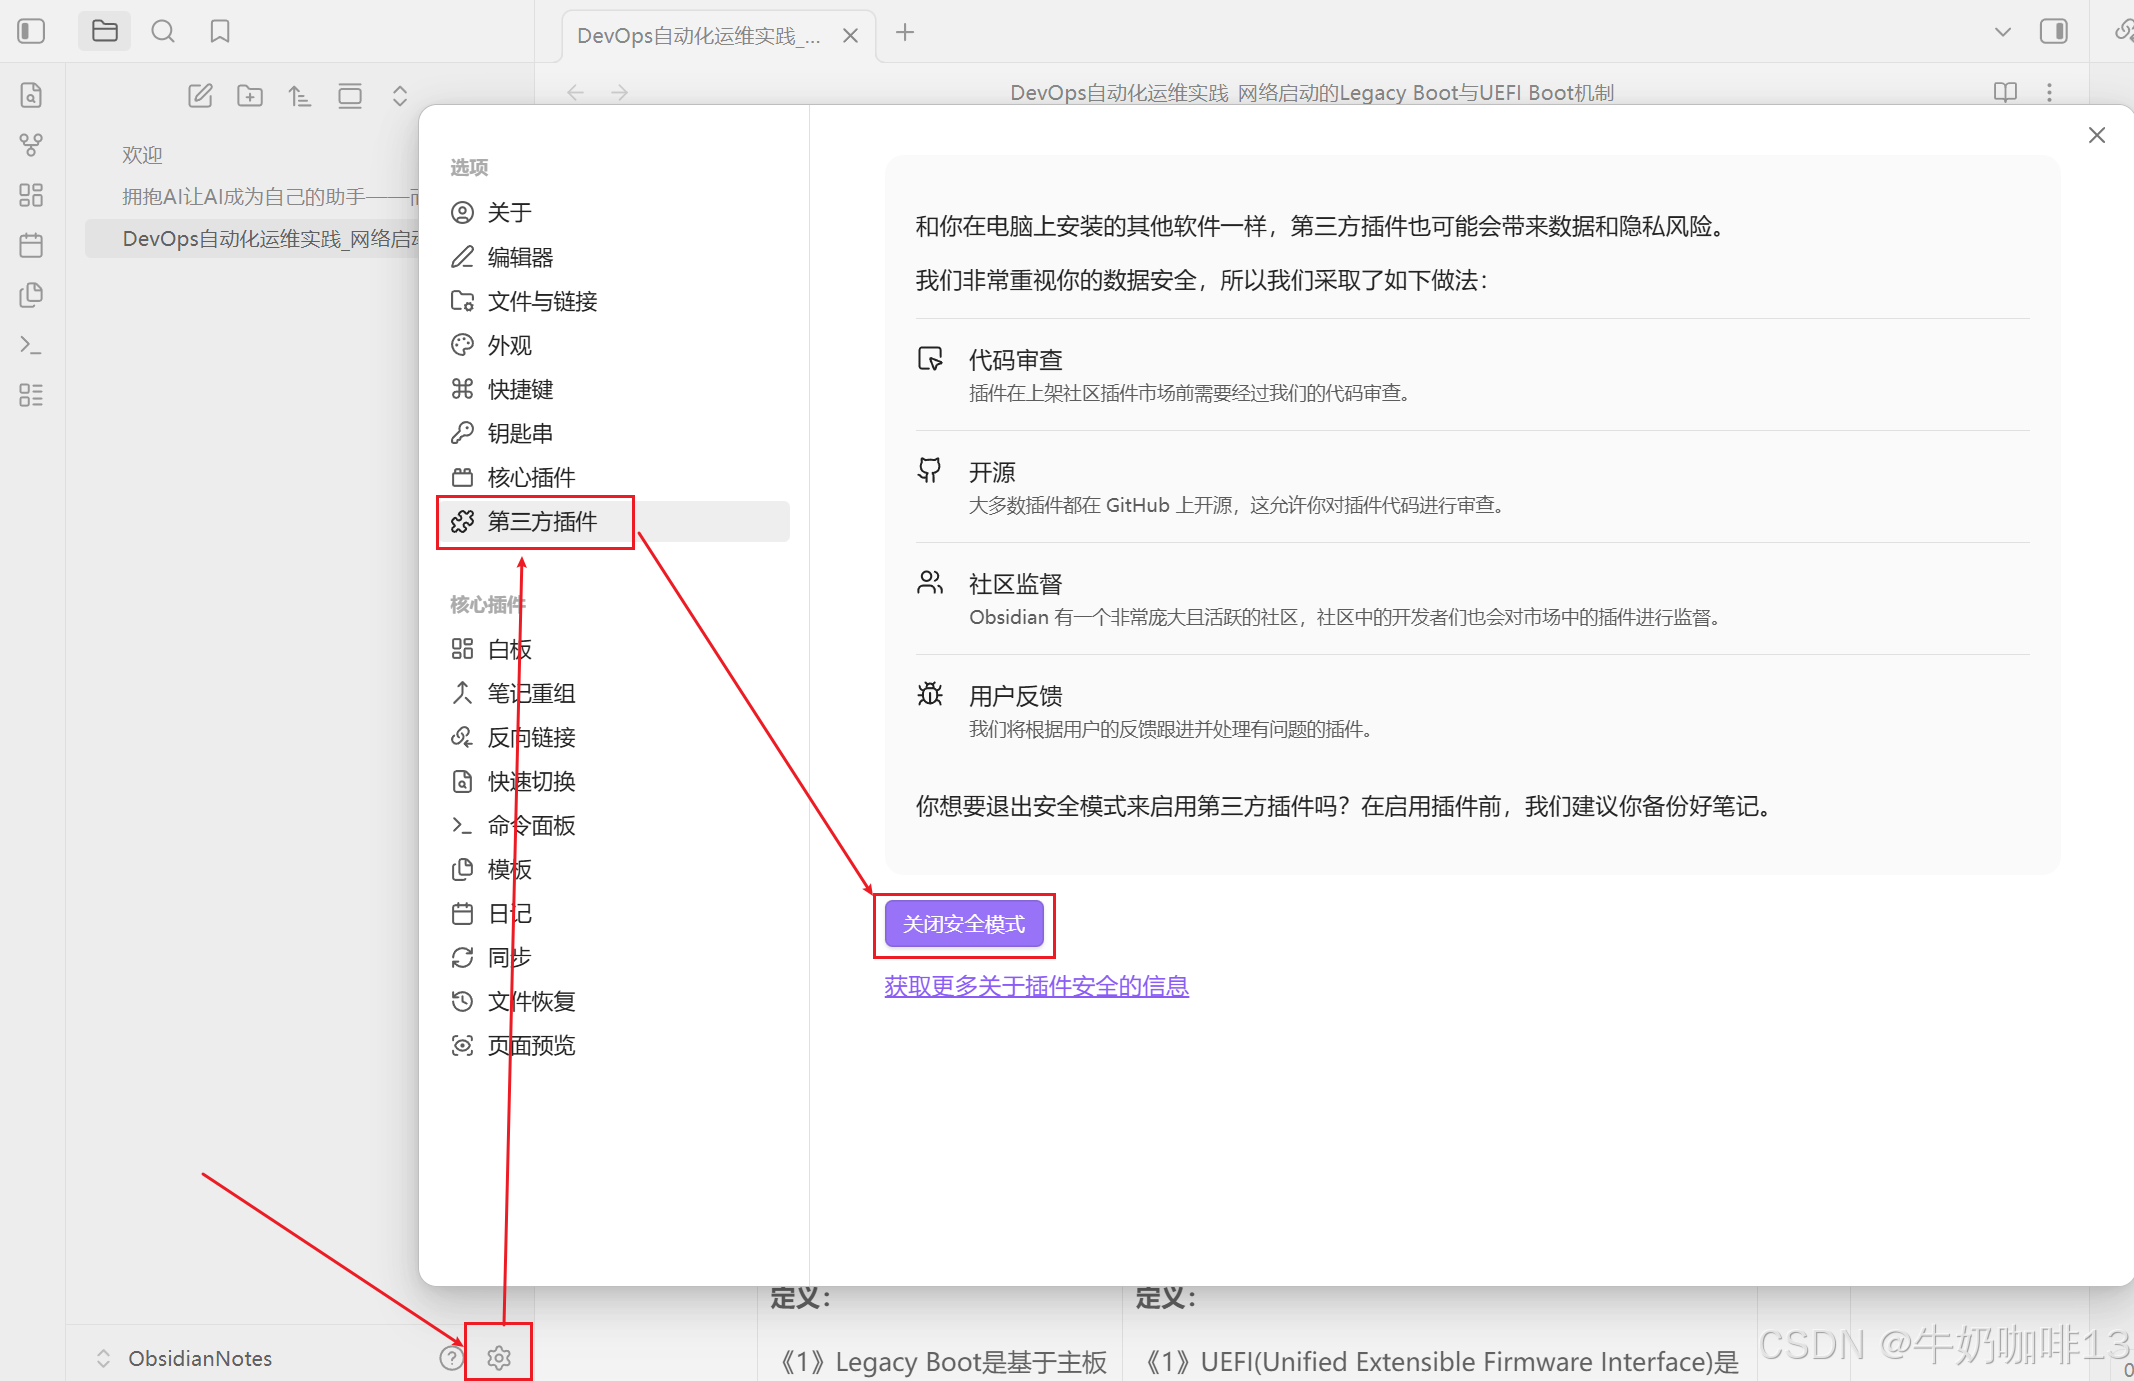
Task: Open the file explorer folder icon
Action: (x=105, y=31)
